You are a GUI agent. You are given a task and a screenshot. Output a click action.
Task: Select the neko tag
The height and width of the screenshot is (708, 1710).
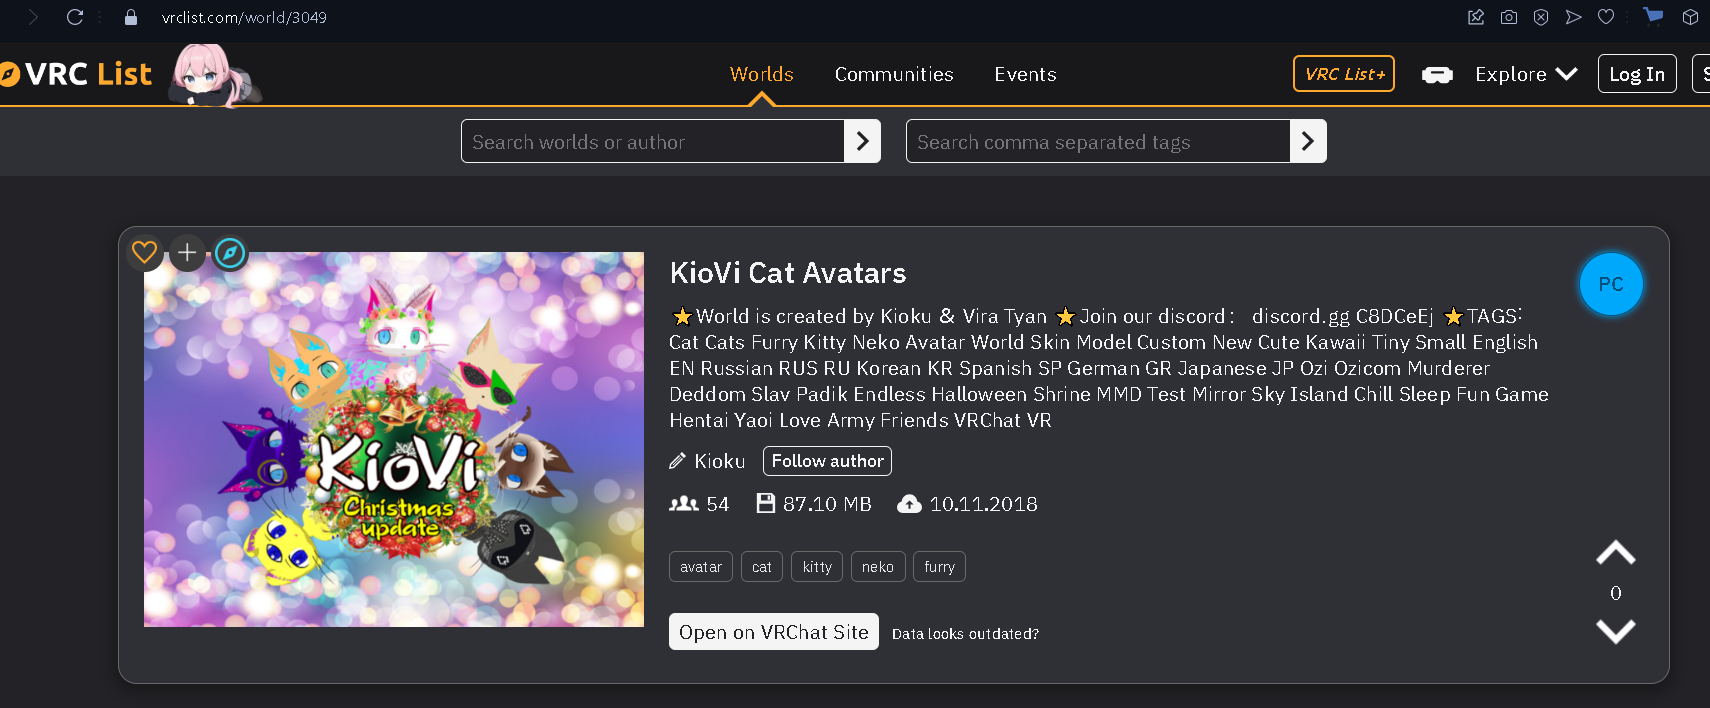click(878, 566)
